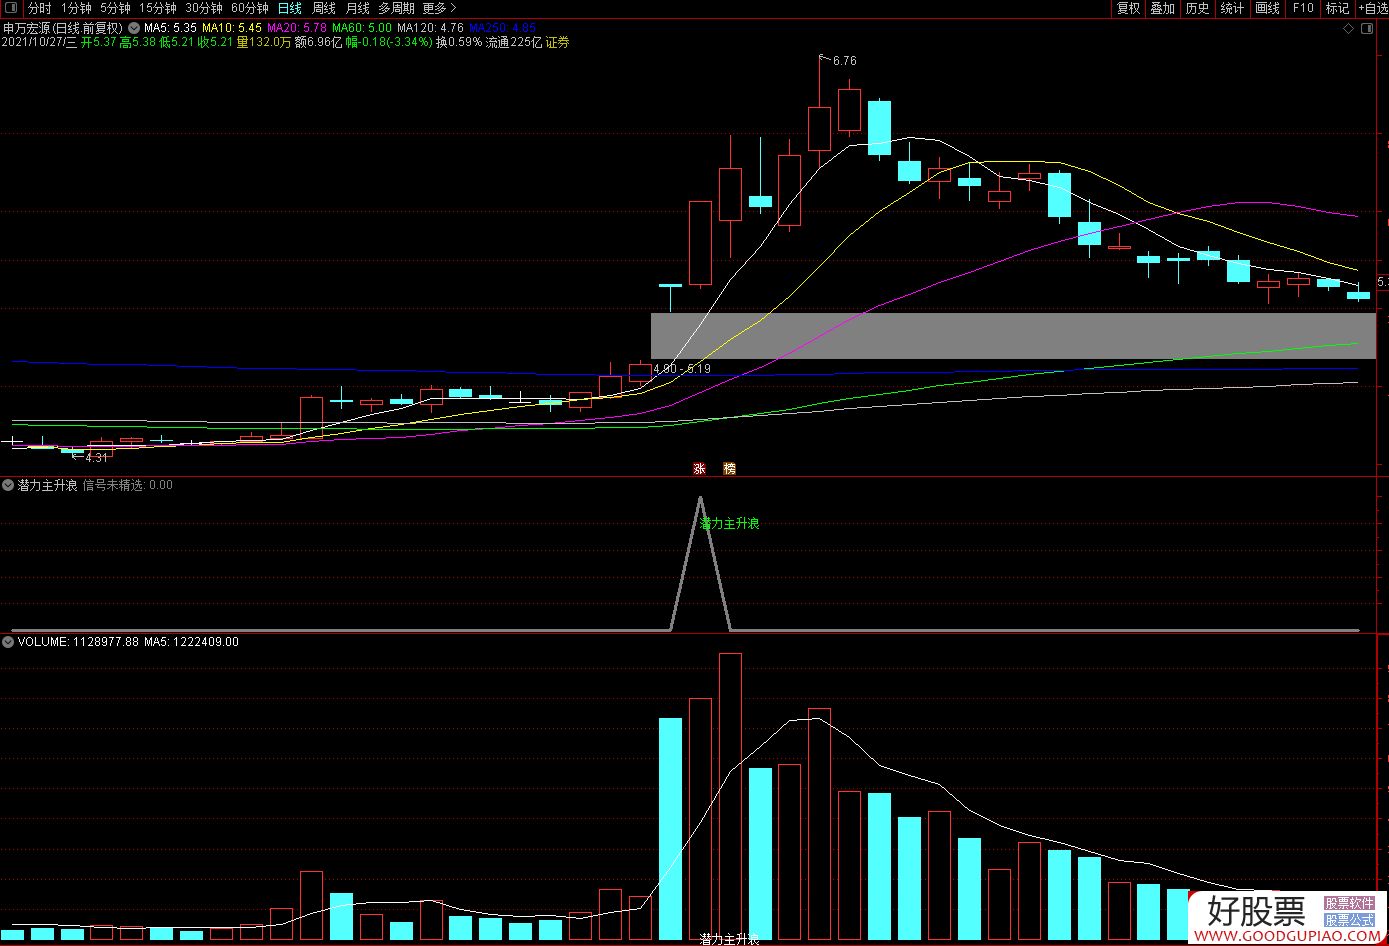Image resolution: width=1389 pixels, height=946 pixels.
Task: Click the green 潜力主升浪 signal label
Action: (x=729, y=523)
